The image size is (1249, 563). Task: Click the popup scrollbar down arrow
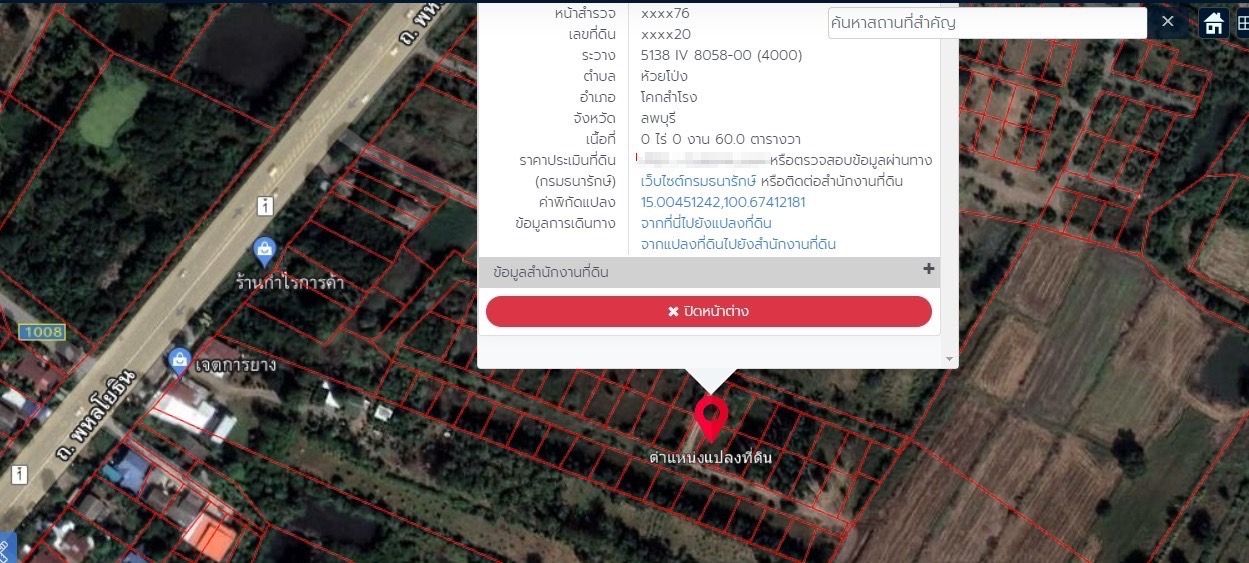[x=949, y=359]
